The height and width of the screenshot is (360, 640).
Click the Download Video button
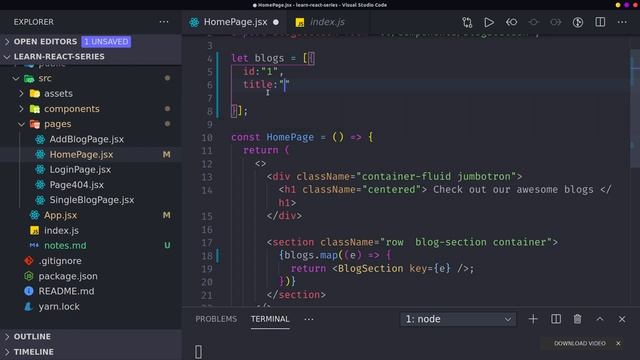pos(580,343)
